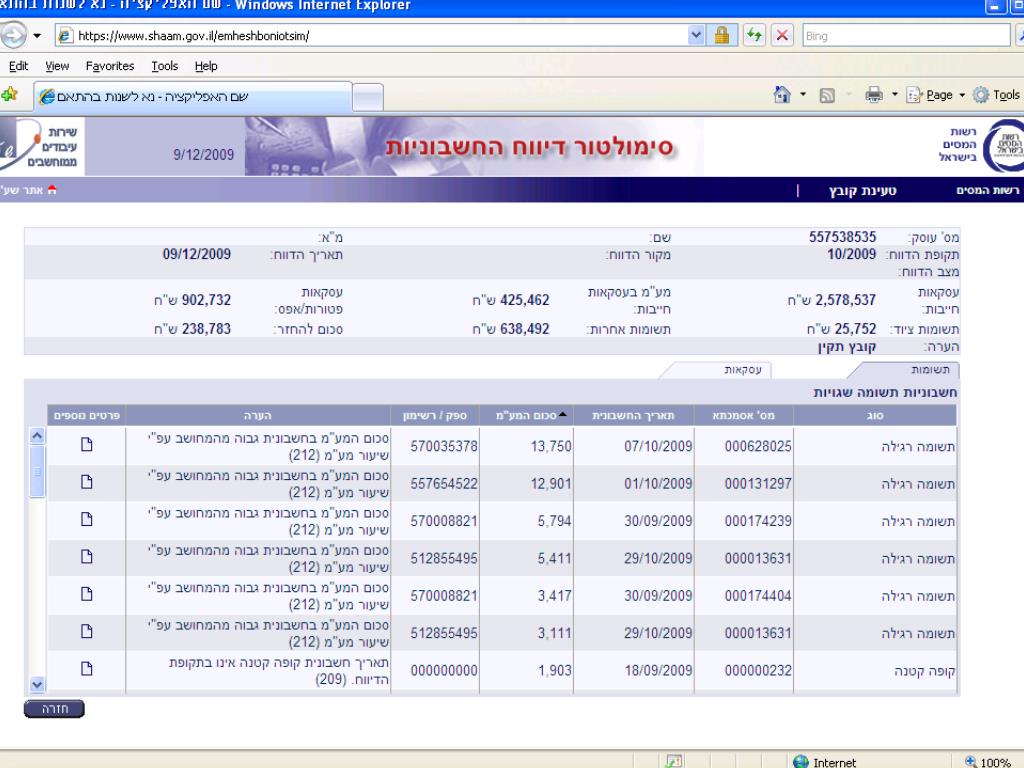Open details document icon for invoice 000000232
Viewport: 1024px width, 768px height.
coord(86,668)
